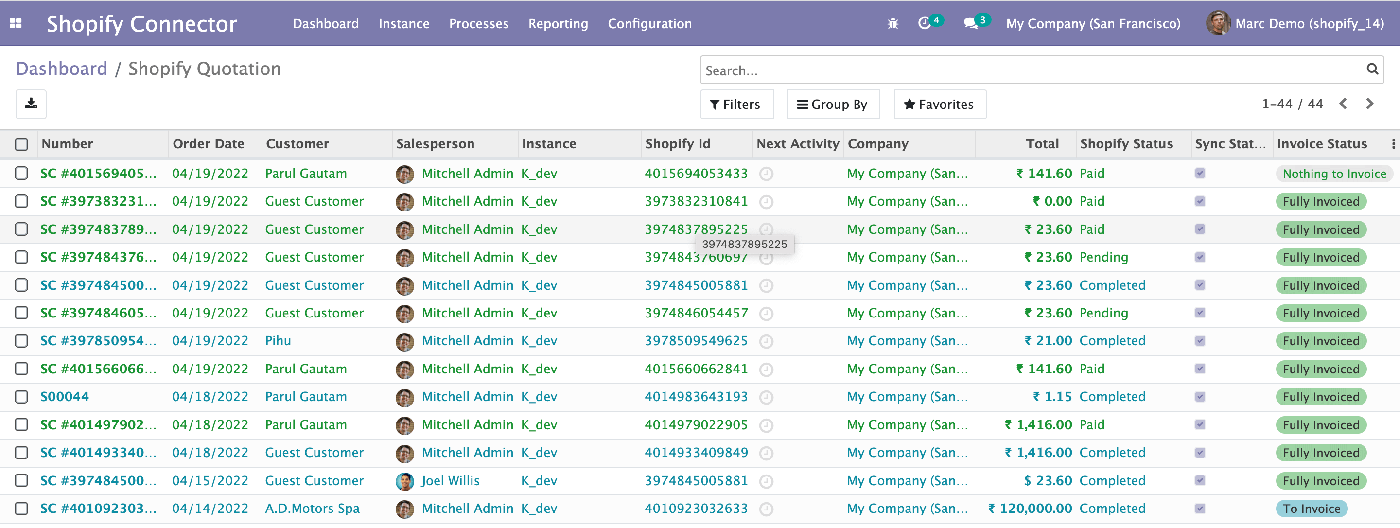Click activity clock for 4014979022905 row
The image size is (1400, 528).
766,425
